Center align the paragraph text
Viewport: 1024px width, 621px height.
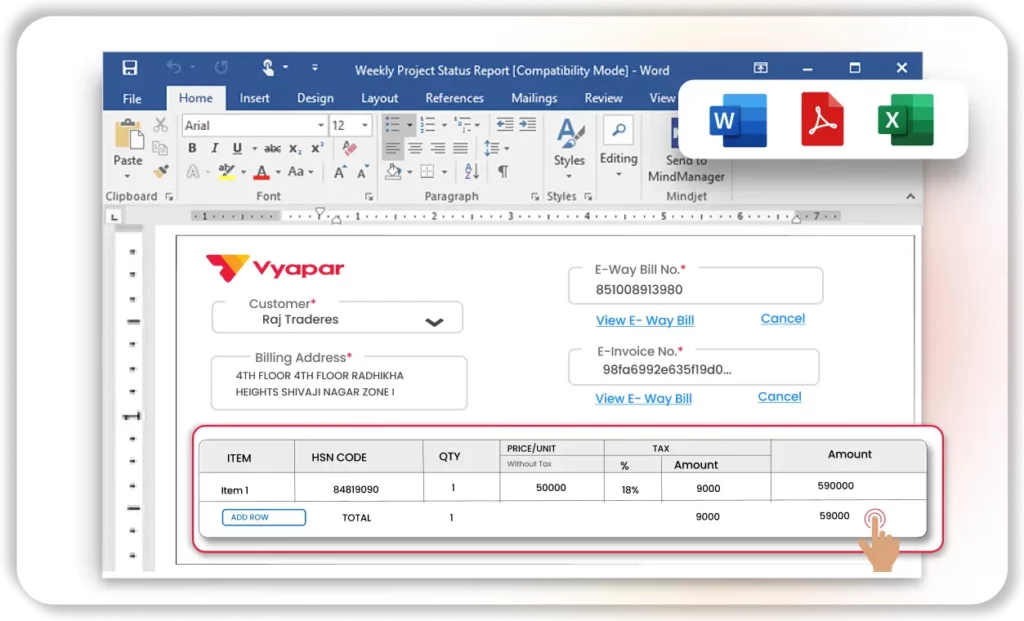415,148
